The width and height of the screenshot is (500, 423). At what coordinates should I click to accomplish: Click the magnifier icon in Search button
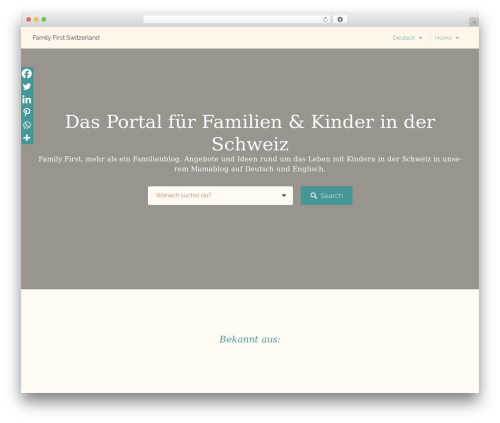pyautogui.click(x=314, y=196)
